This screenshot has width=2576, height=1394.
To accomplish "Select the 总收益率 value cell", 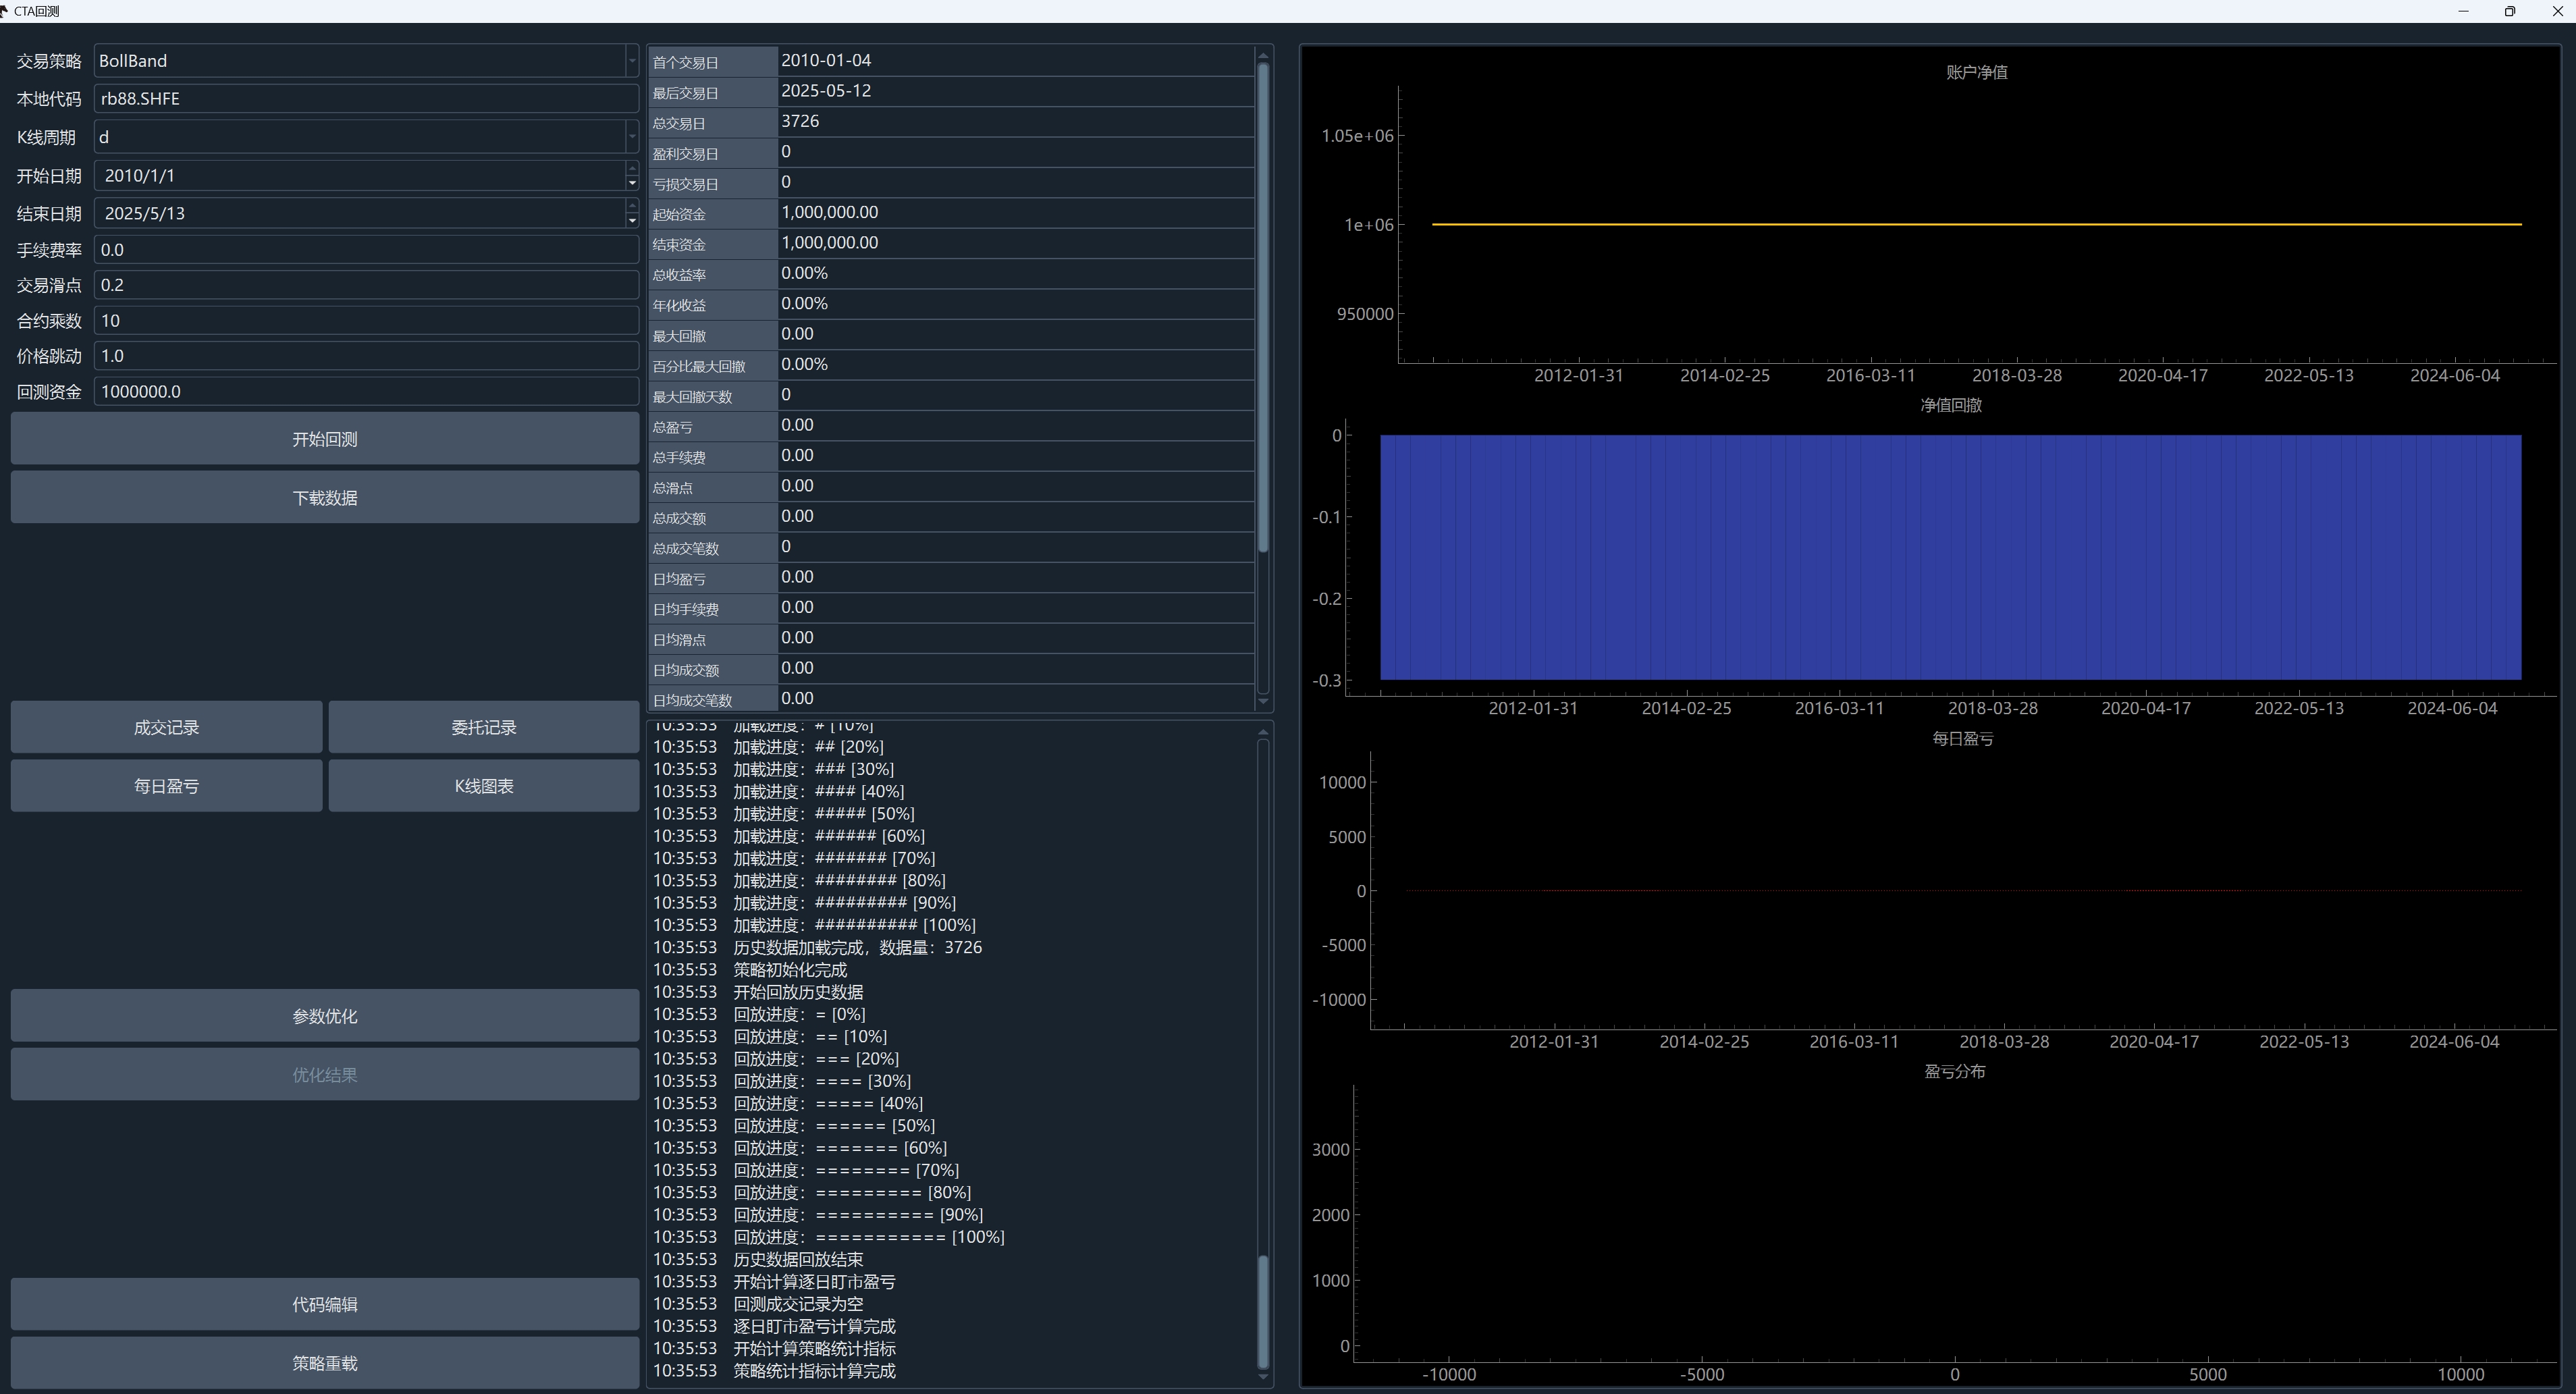I will pyautogui.click(x=1016, y=273).
